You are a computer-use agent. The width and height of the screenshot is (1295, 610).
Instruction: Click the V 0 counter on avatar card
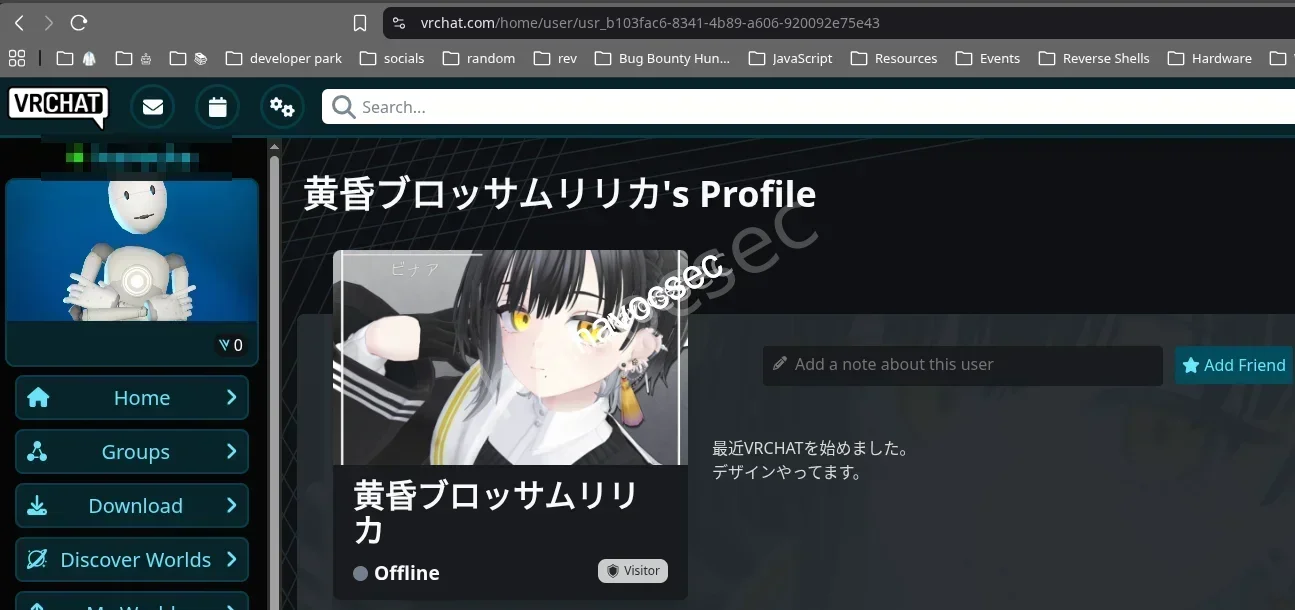tap(231, 344)
